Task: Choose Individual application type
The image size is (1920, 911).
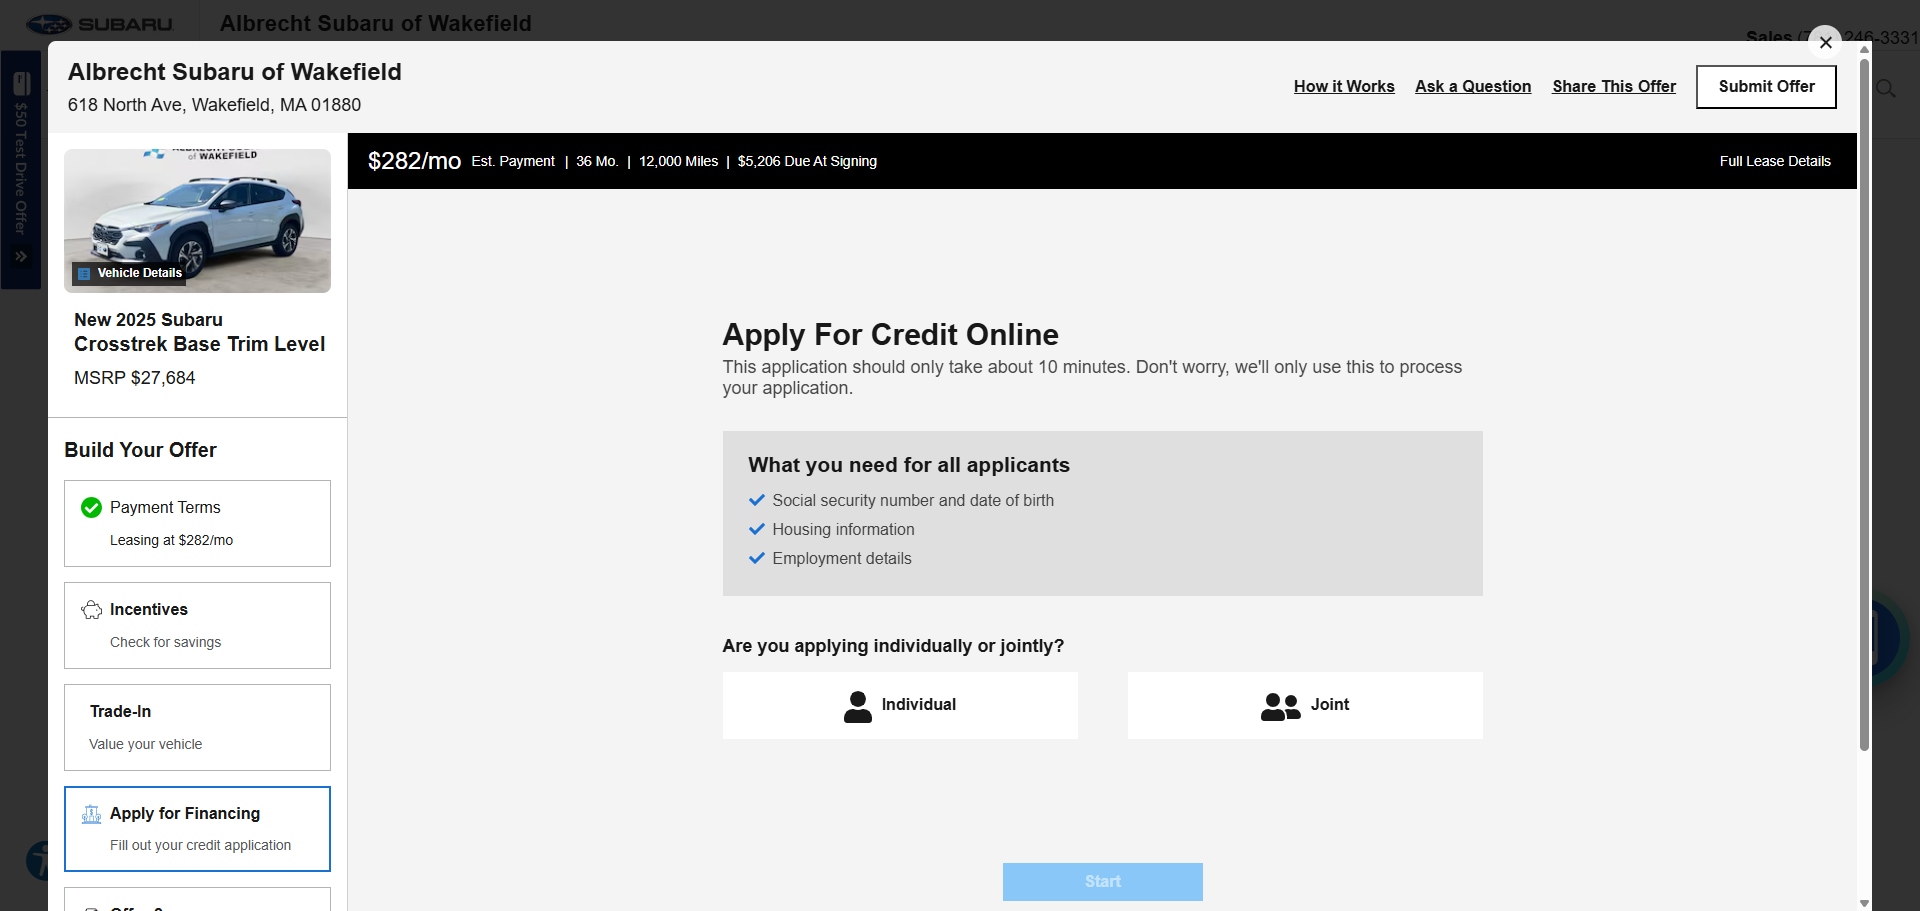Action: point(900,705)
